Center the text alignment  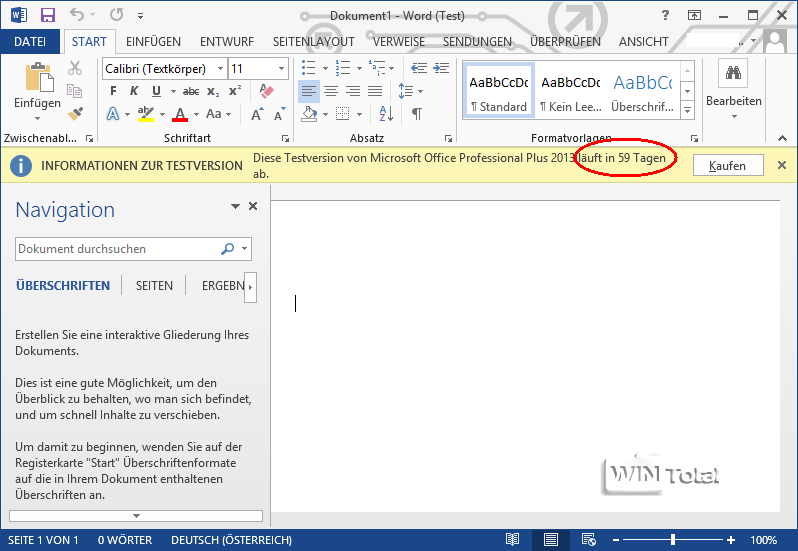[331, 91]
